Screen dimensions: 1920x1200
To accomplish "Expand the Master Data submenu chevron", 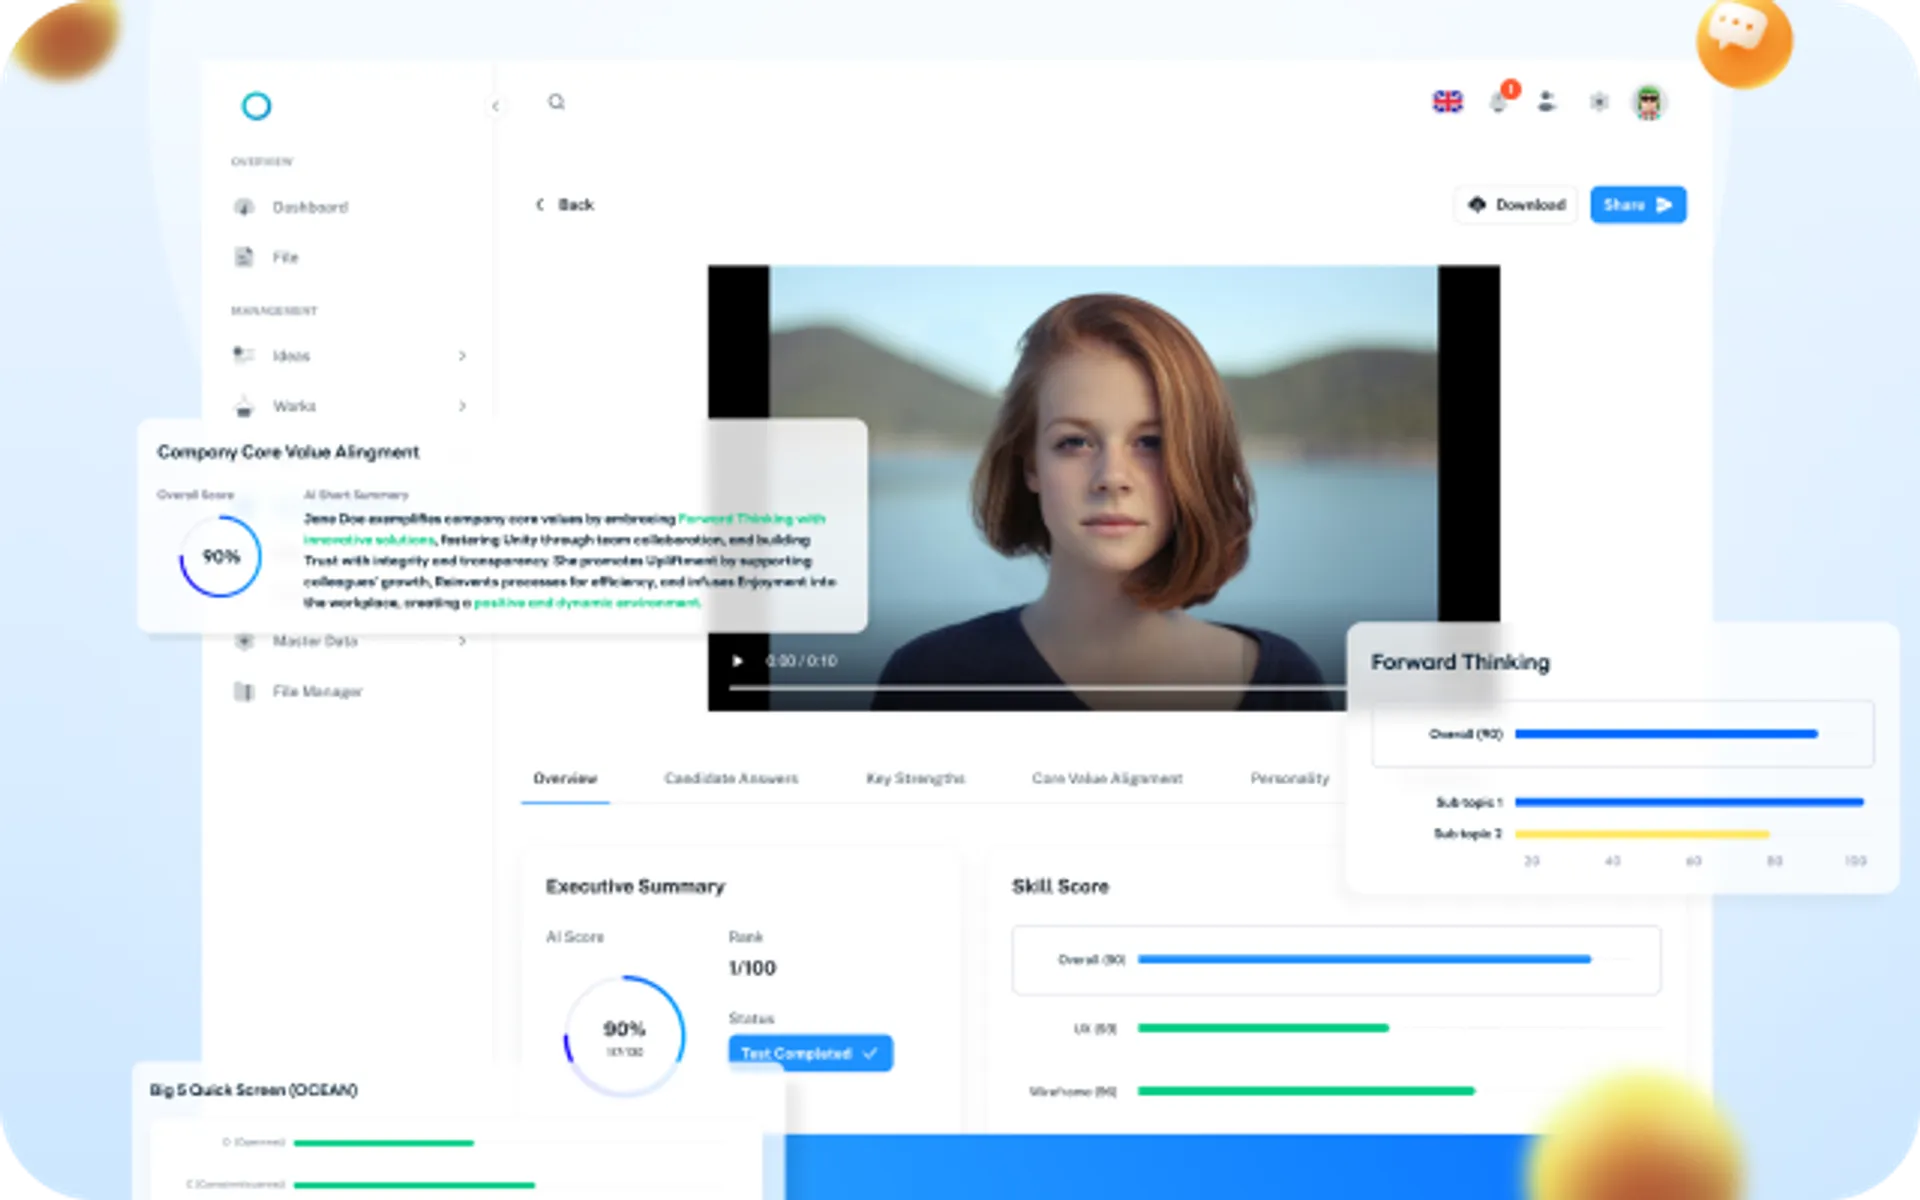I will tap(462, 641).
